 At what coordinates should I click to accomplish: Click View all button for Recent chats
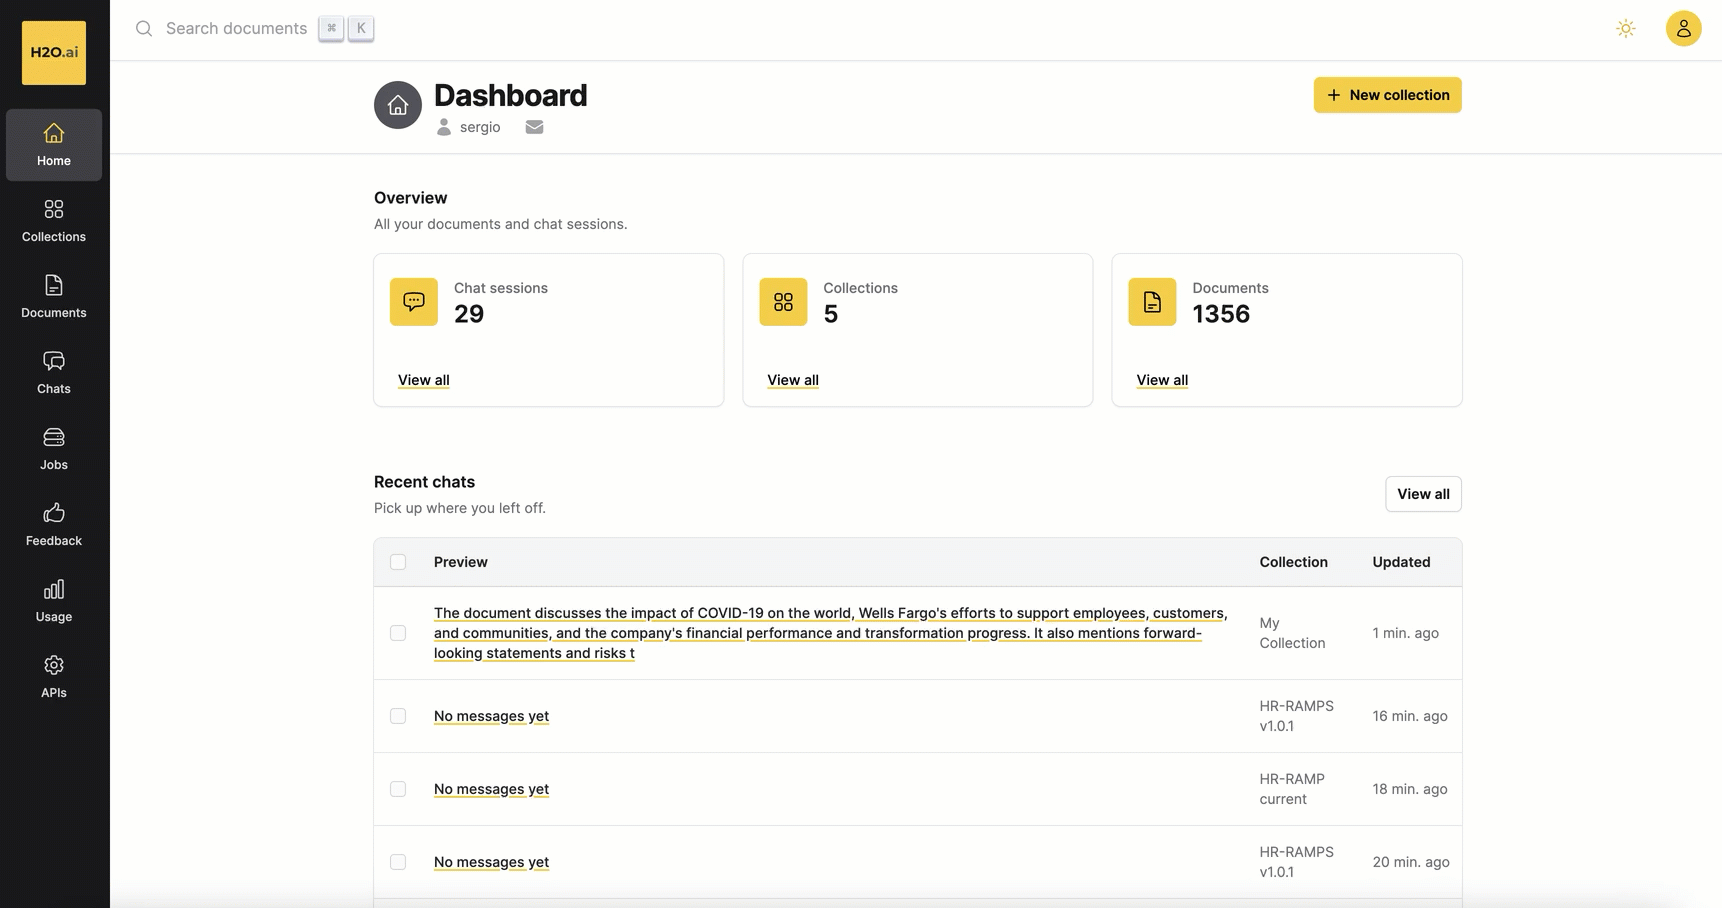(1423, 494)
